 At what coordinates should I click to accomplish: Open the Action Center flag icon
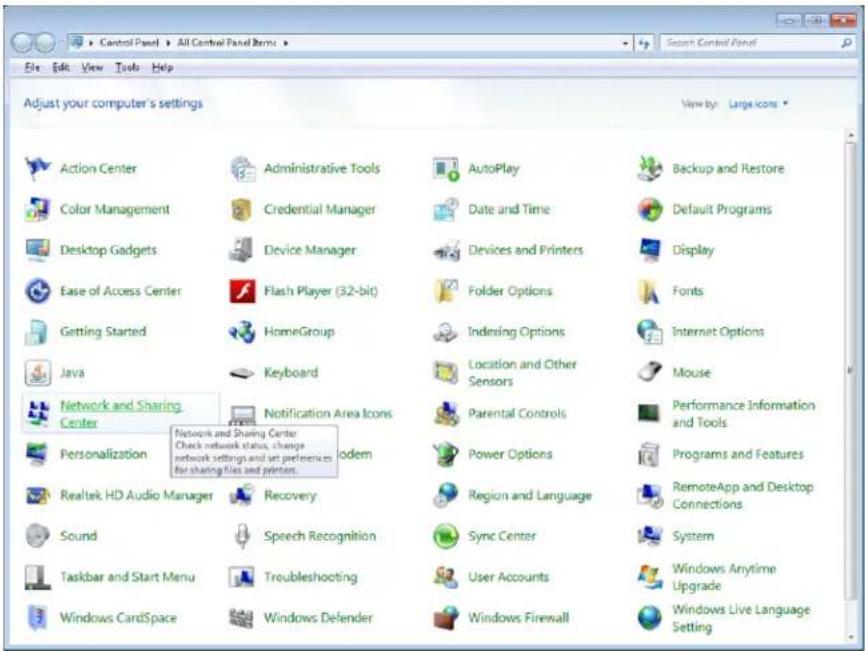(x=38, y=168)
